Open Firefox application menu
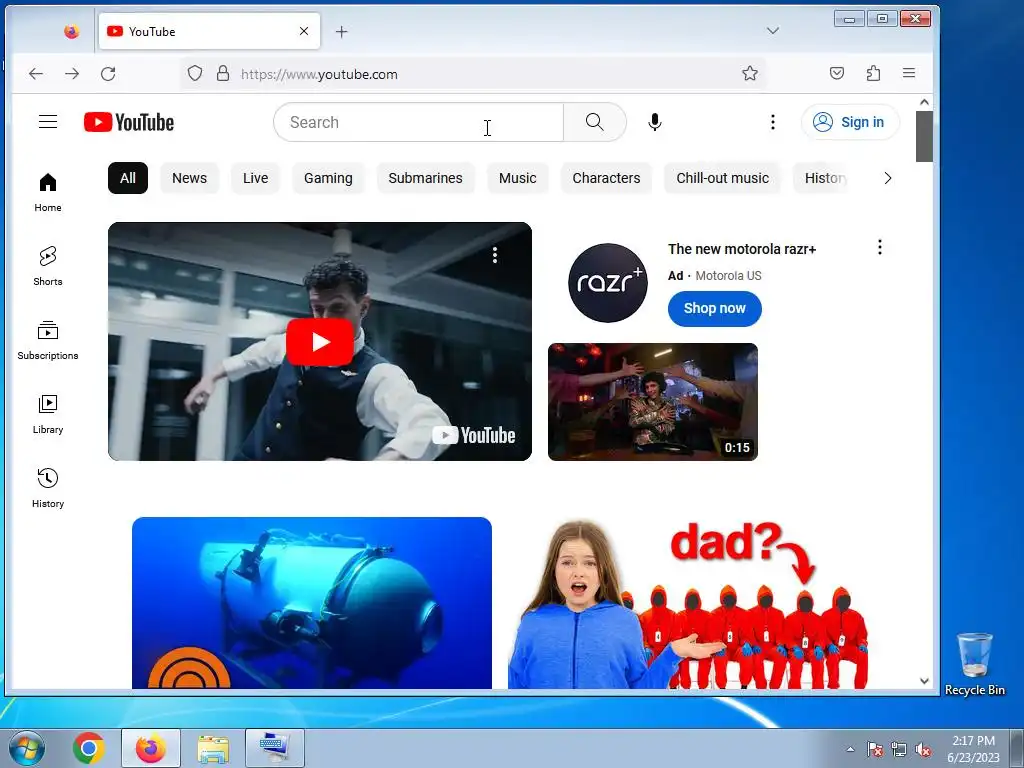Image resolution: width=1024 pixels, height=768 pixels. 908,73
